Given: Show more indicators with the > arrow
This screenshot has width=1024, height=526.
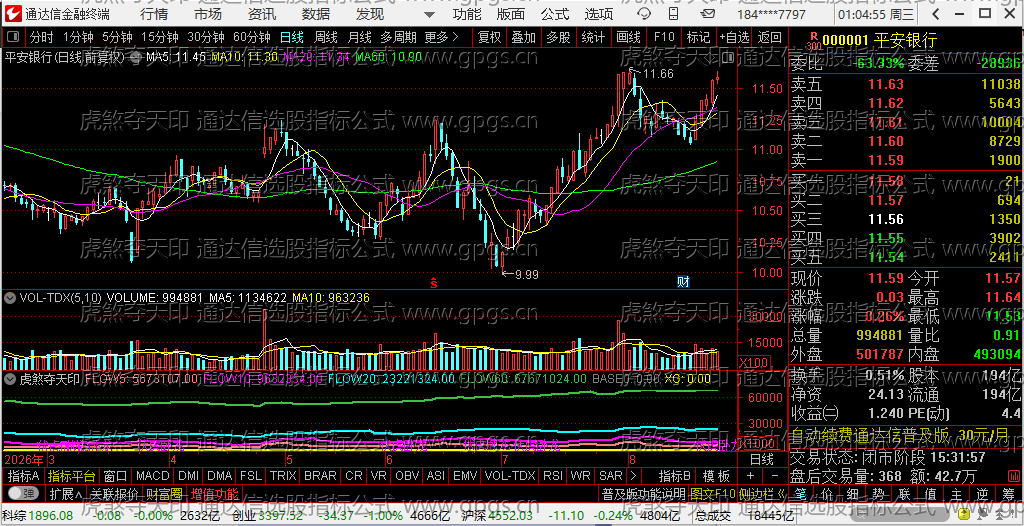Looking at the screenshot, I should tap(634, 476).
